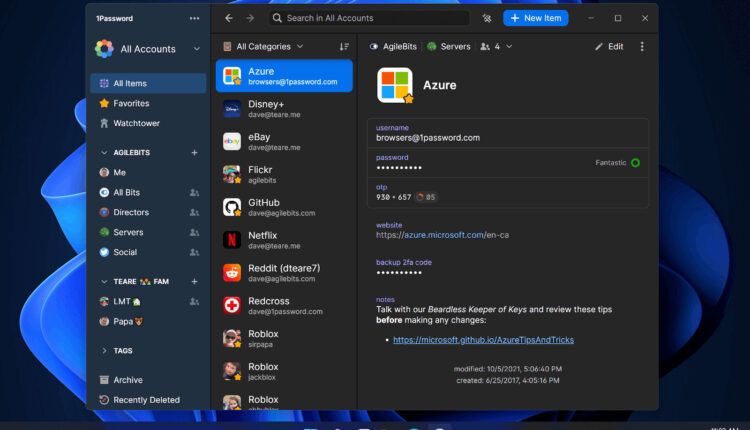
Task: Go forward with the right arrow
Action: [250, 18]
